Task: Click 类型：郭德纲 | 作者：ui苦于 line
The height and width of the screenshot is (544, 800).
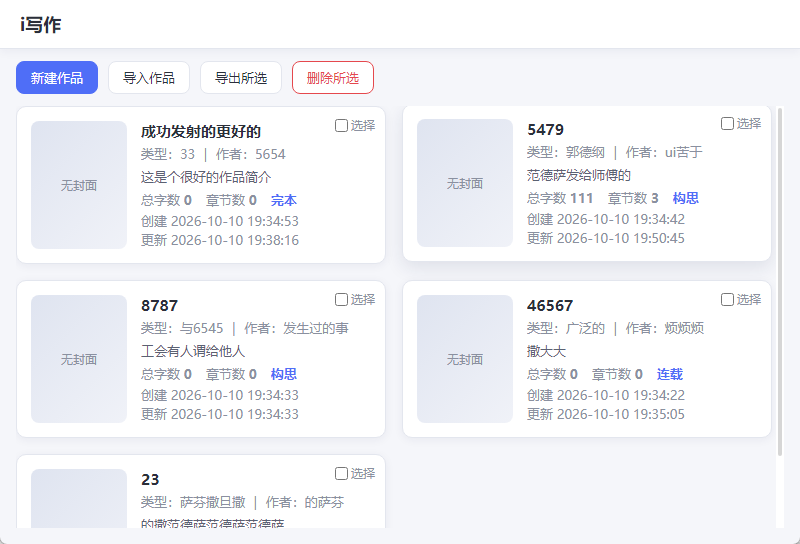Action: pyautogui.click(x=615, y=152)
